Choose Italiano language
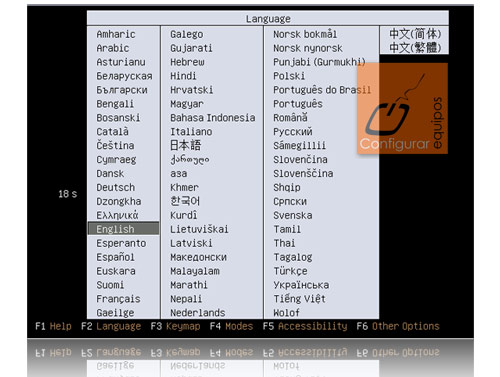This screenshot has width=500, height=377. pyautogui.click(x=191, y=132)
